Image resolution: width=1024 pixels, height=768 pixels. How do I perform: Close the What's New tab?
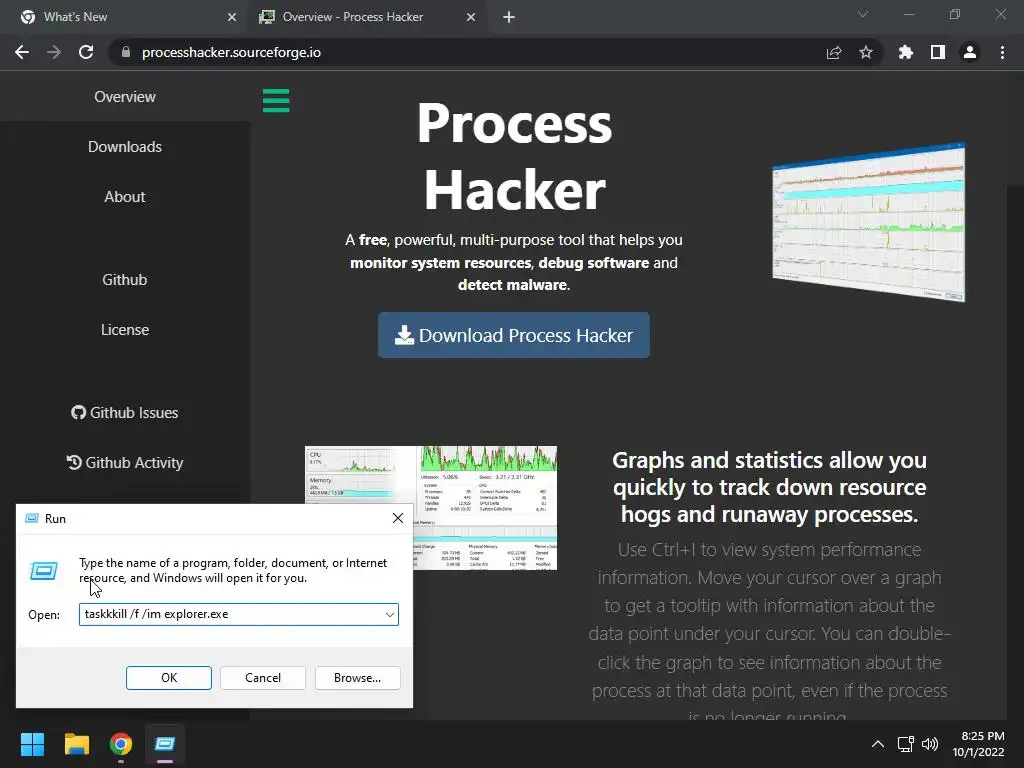point(232,17)
